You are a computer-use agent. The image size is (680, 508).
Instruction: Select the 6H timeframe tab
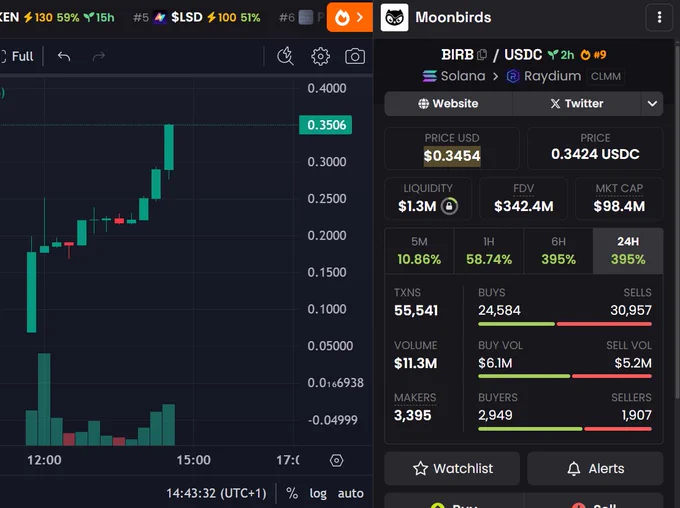[559, 251]
